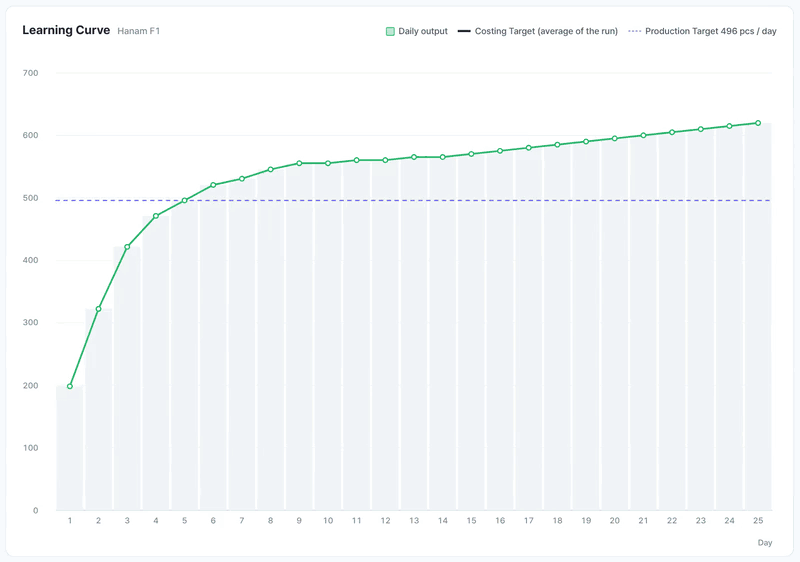Click x-axis label 21
Viewport: 800px width, 562px height.
643,520
